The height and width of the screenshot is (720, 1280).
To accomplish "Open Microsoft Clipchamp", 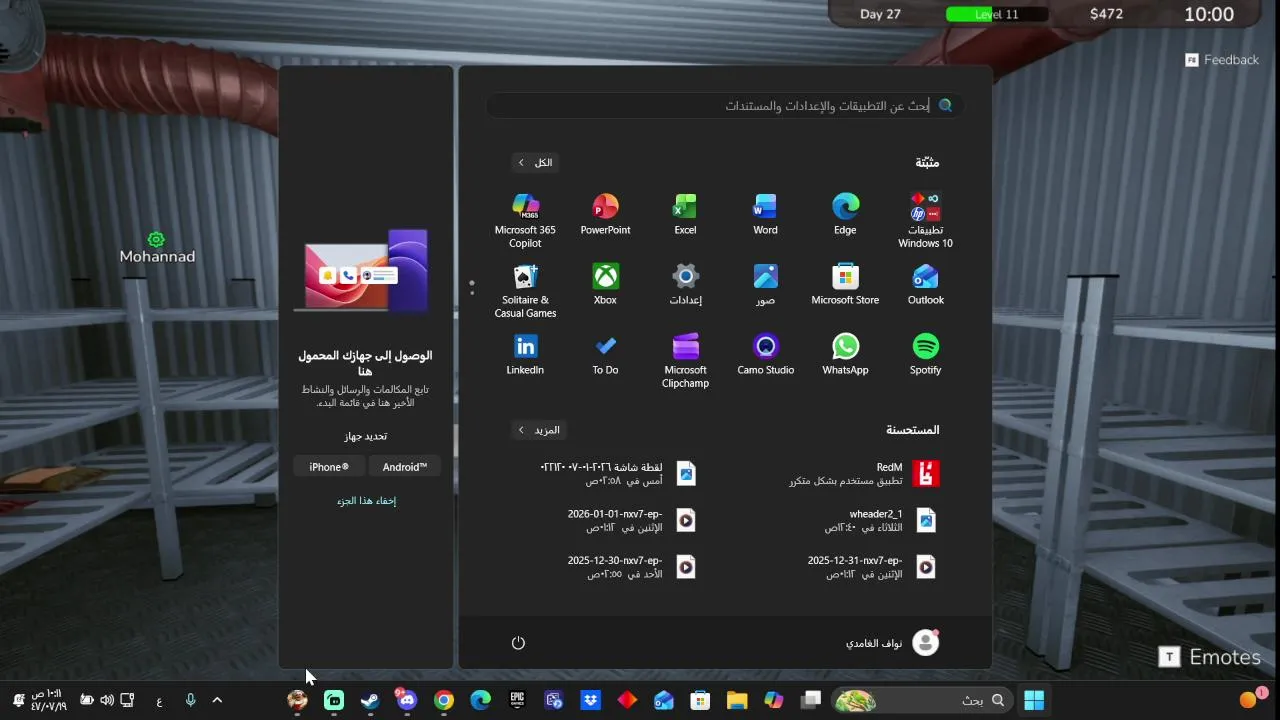I will coord(685,360).
